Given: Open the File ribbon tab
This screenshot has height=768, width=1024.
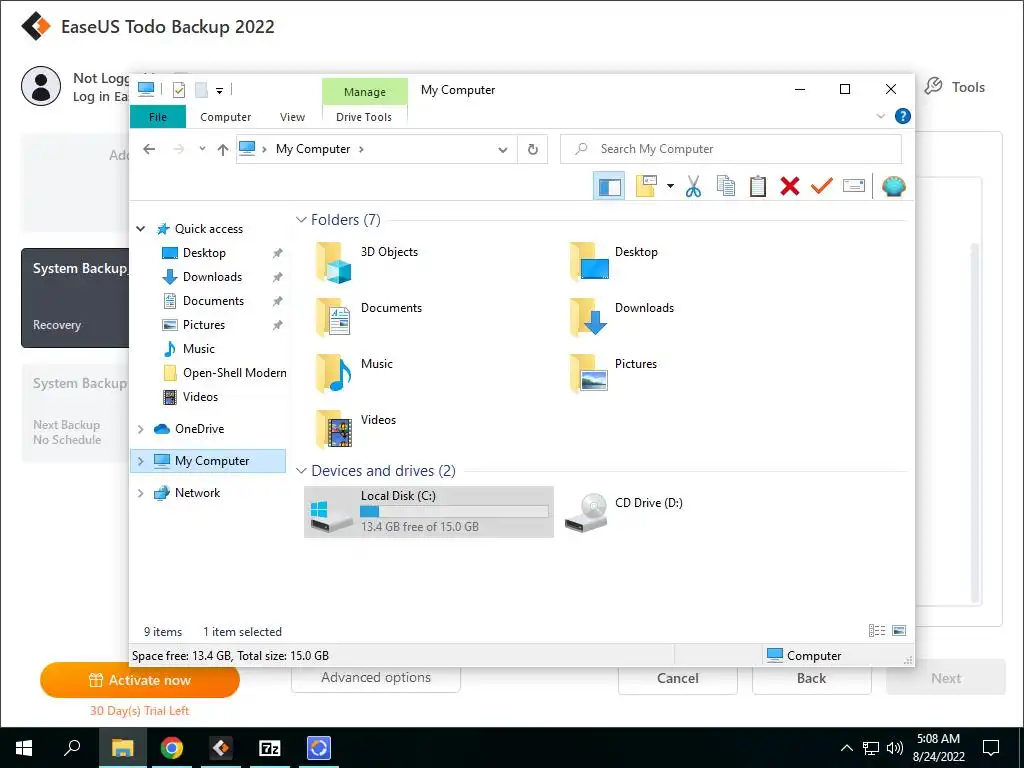Looking at the screenshot, I should click(157, 117).
